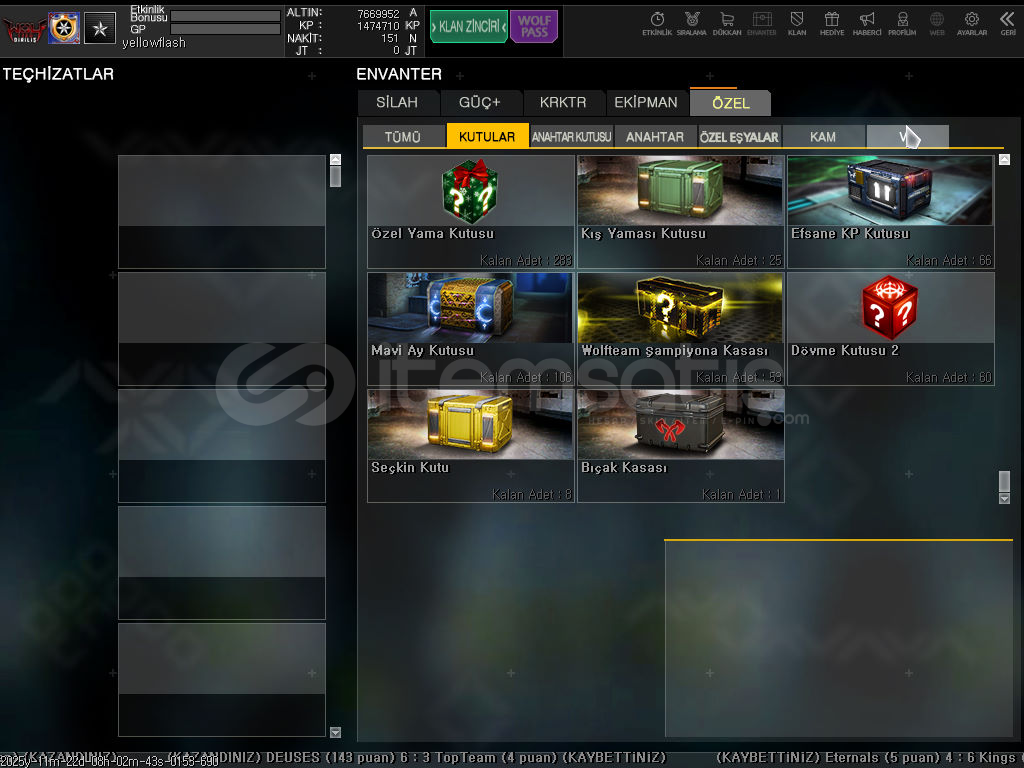Open the Etkinlik (events) icon
The image size is (1024, 768).
(x=657, y=23)
